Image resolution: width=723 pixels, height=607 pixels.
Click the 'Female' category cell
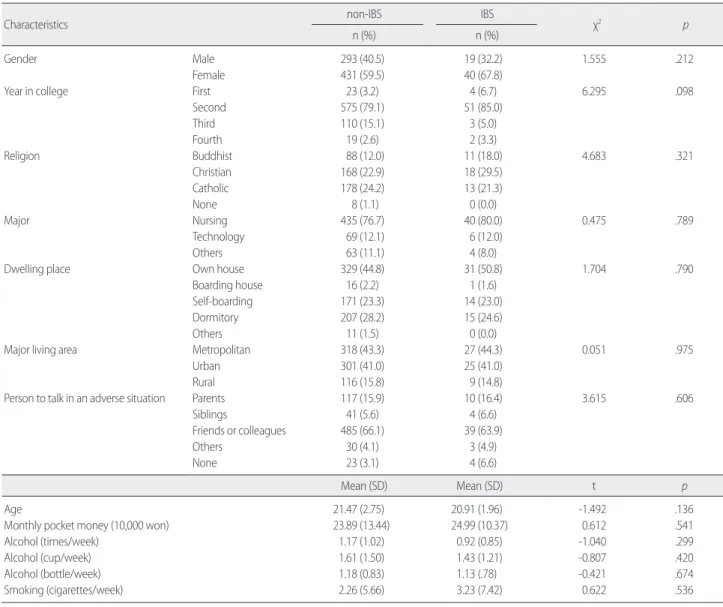[208, 75]
